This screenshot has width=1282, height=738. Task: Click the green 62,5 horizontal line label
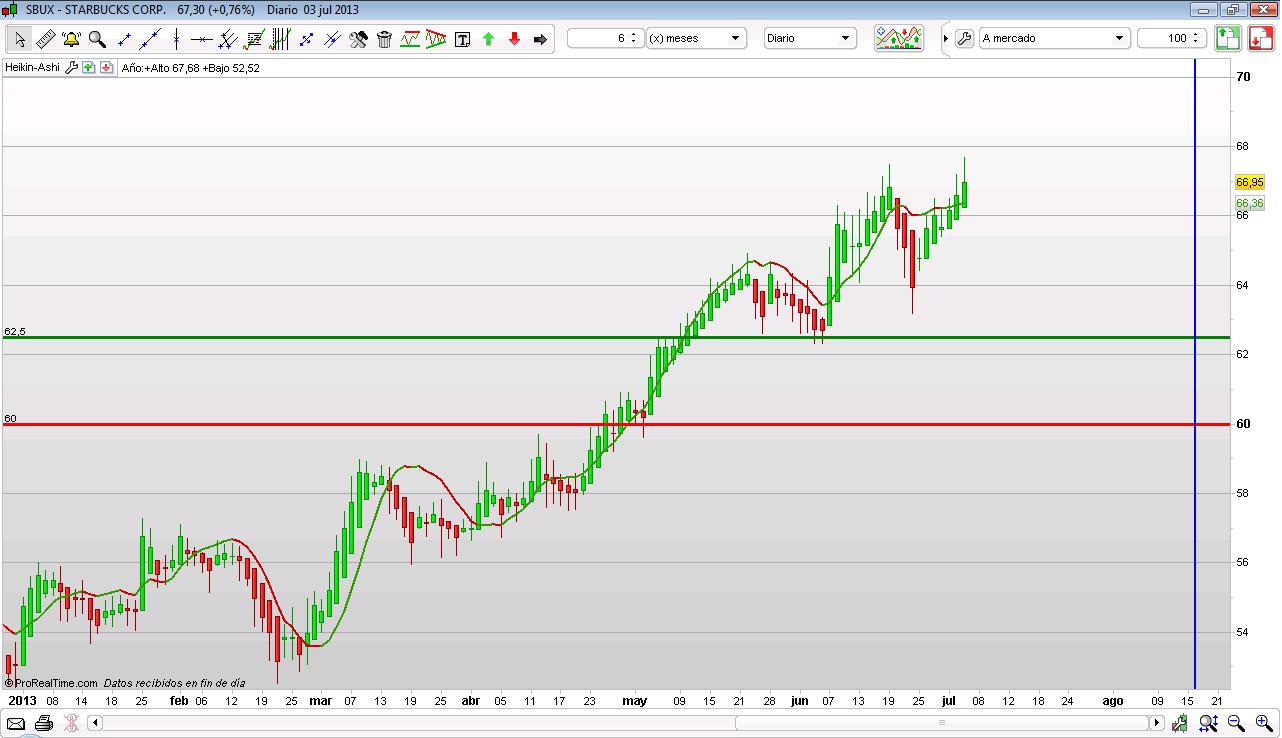click(x=14, y=331)
